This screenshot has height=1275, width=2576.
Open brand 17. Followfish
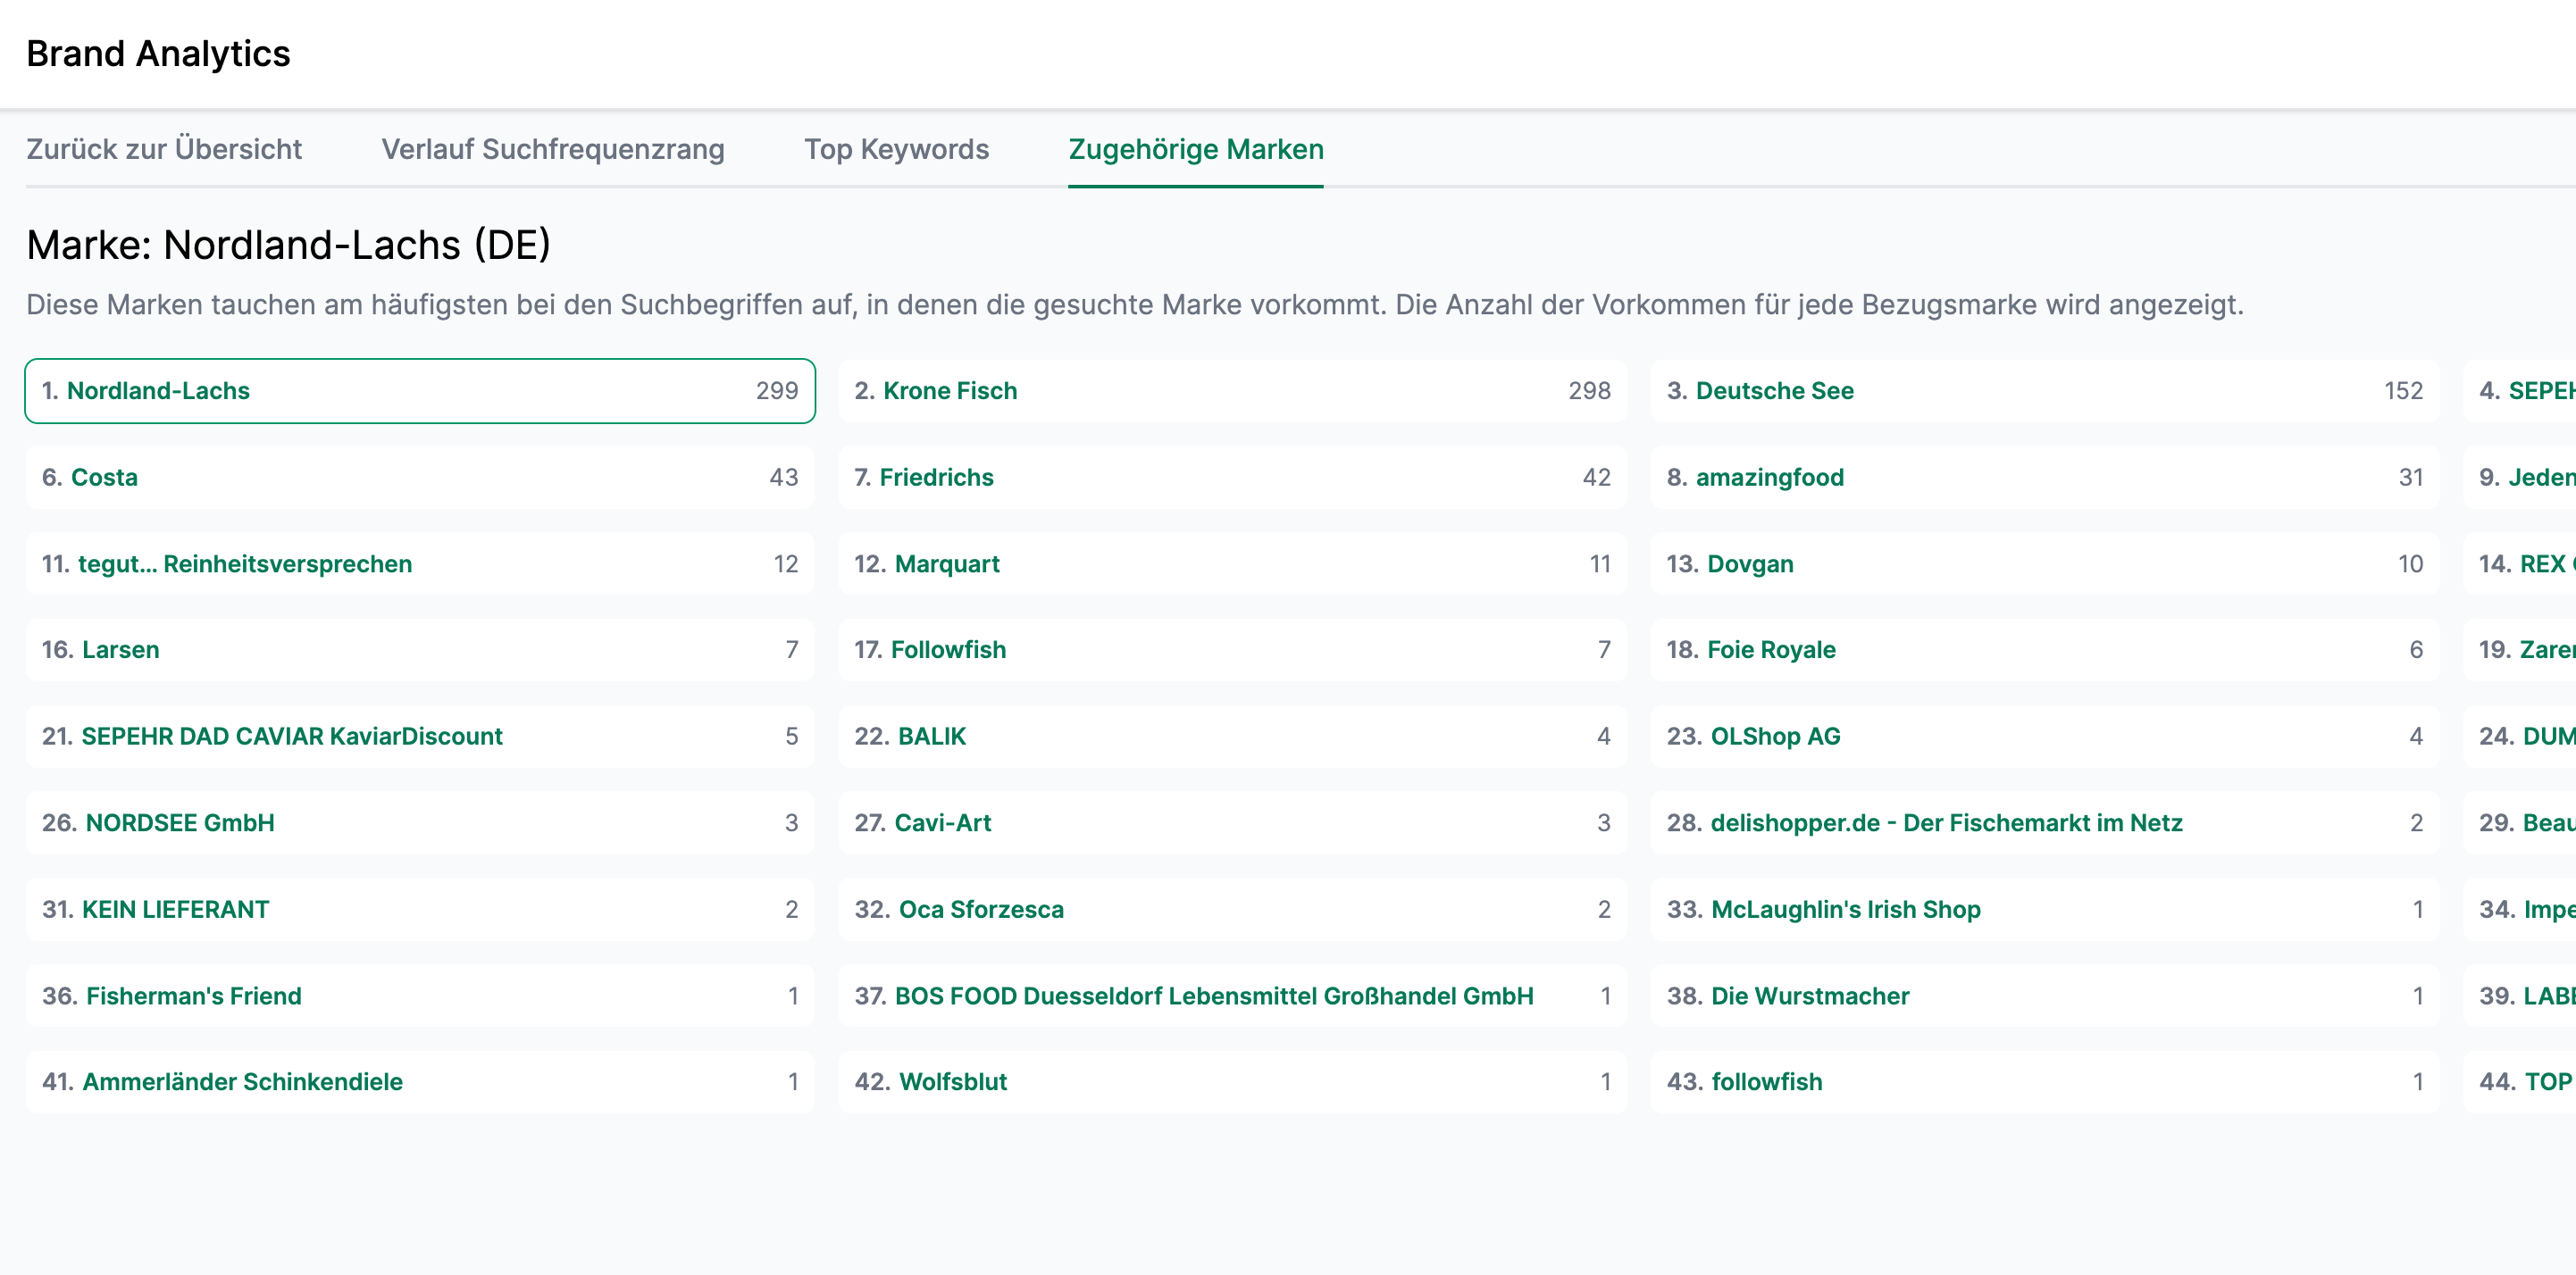(1232, 650)
